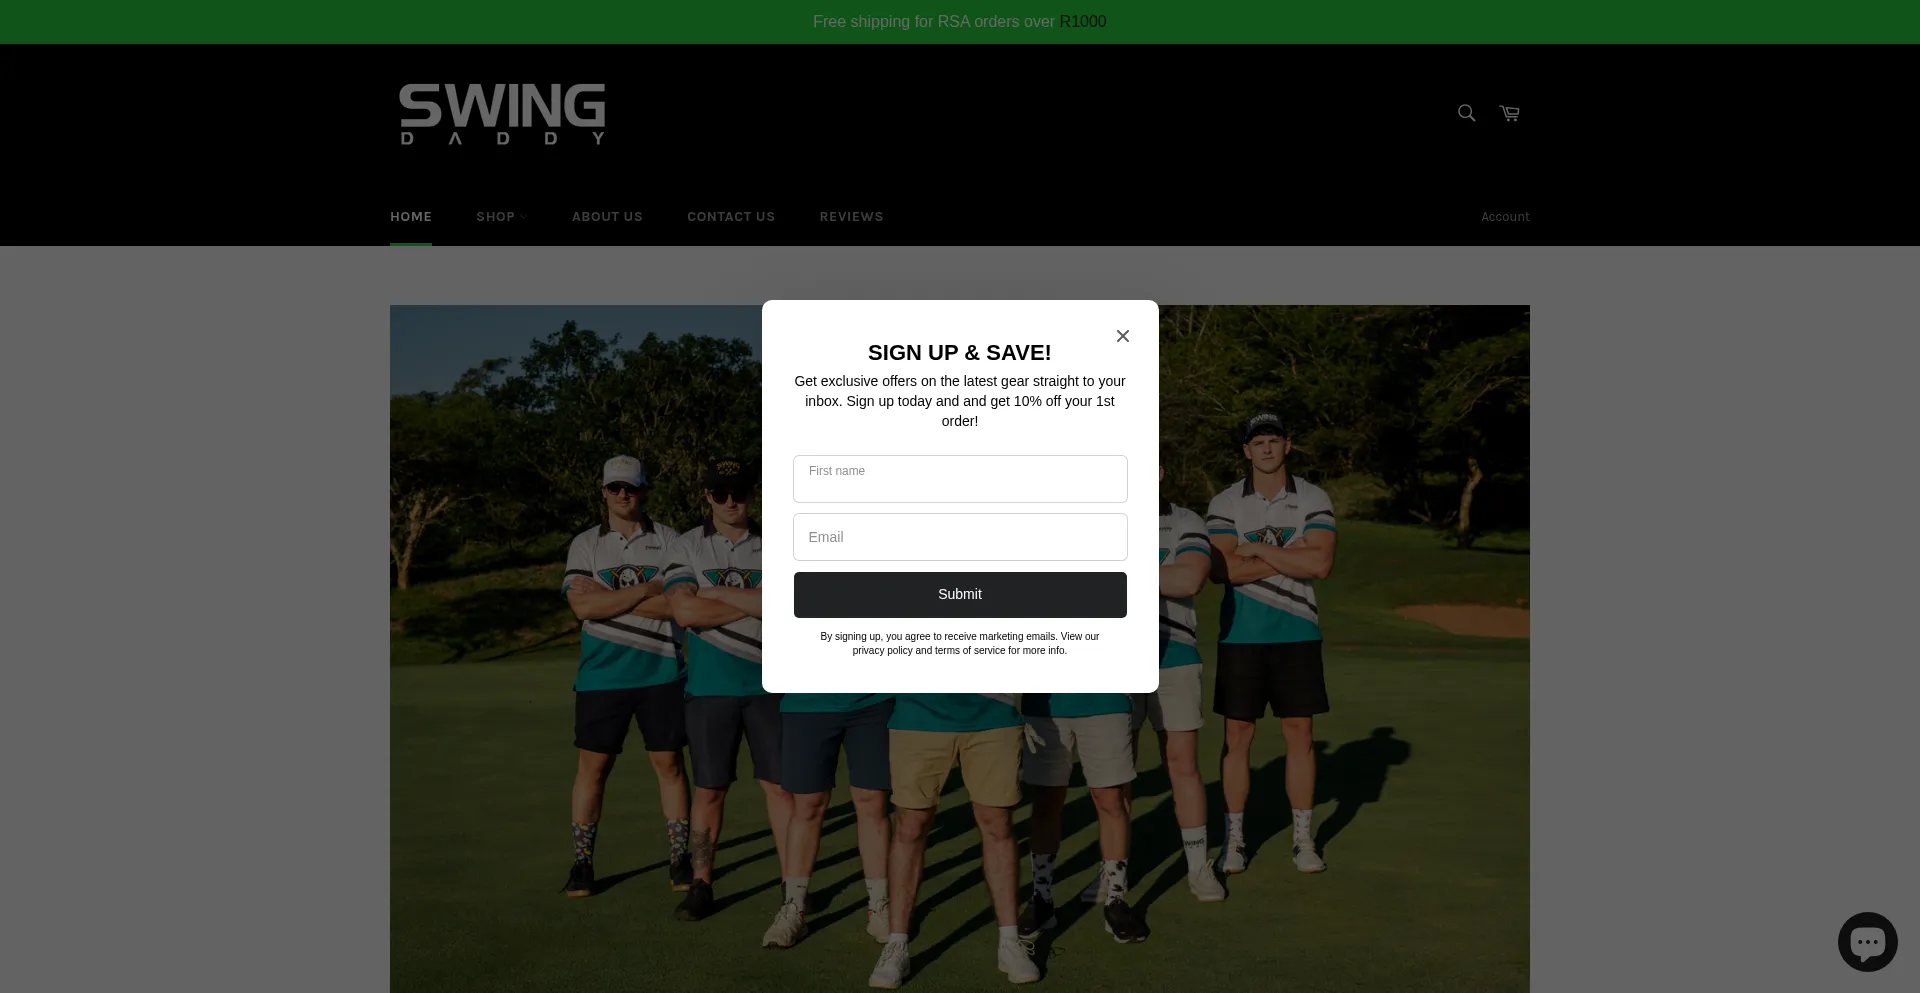1920x993 pixels.
Task: Focus the Email input field
Action: click(x=960, y=537)
